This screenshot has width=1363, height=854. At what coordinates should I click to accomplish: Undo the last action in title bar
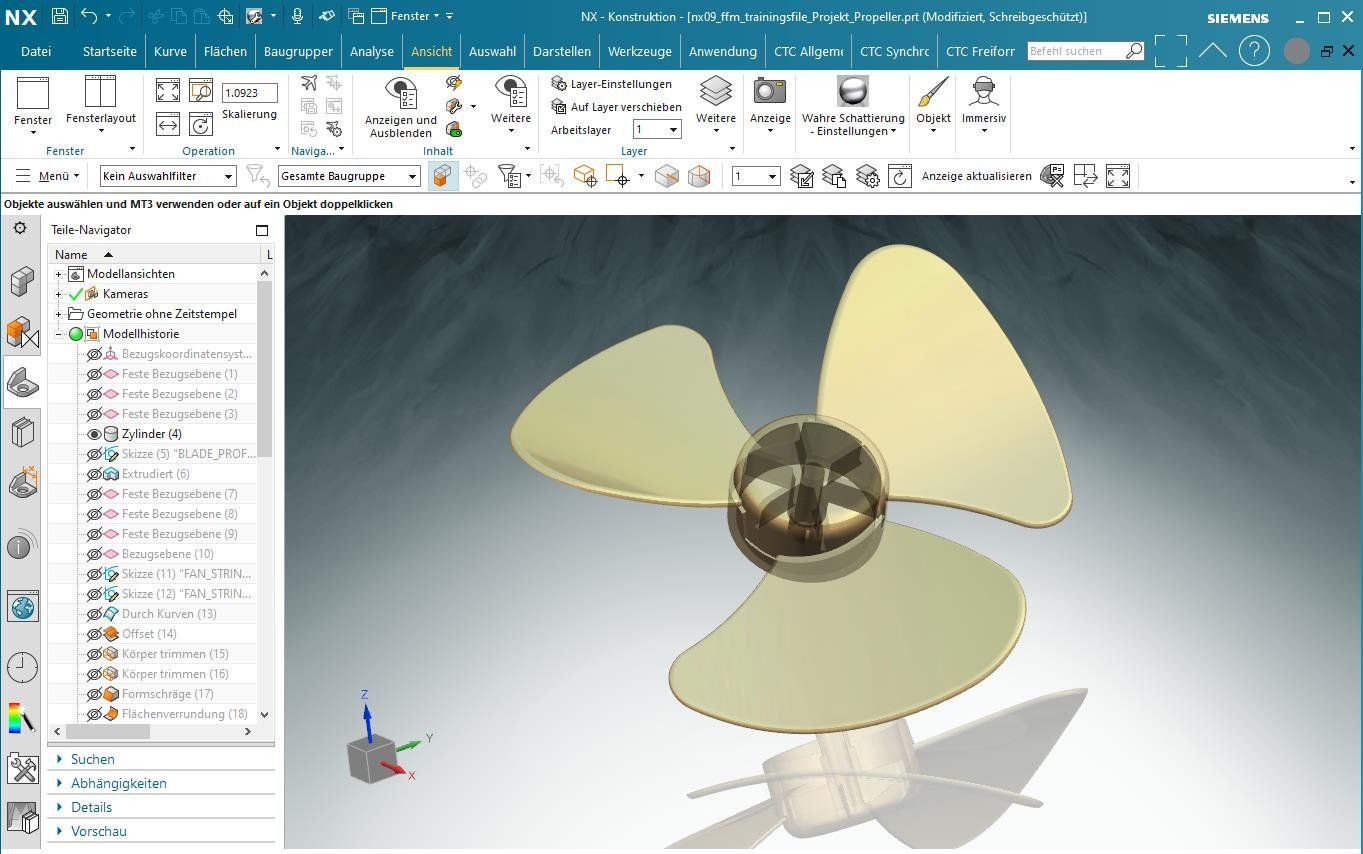[x=89, y=16]
